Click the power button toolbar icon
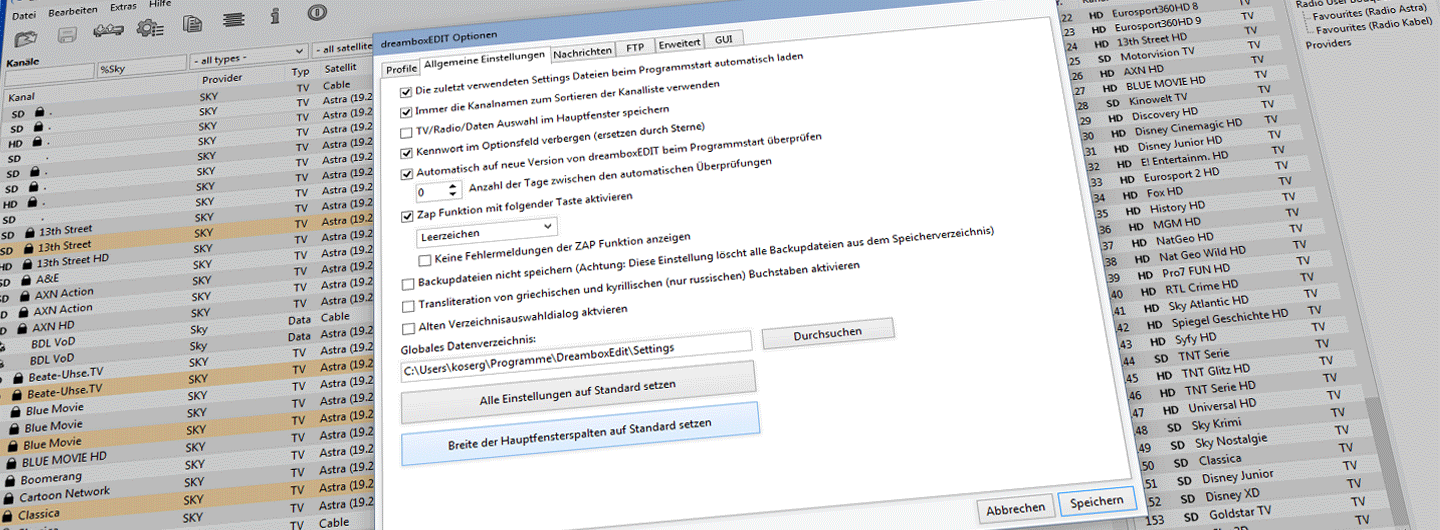The width and height of the screenshot is (1440, 530). 317,13
